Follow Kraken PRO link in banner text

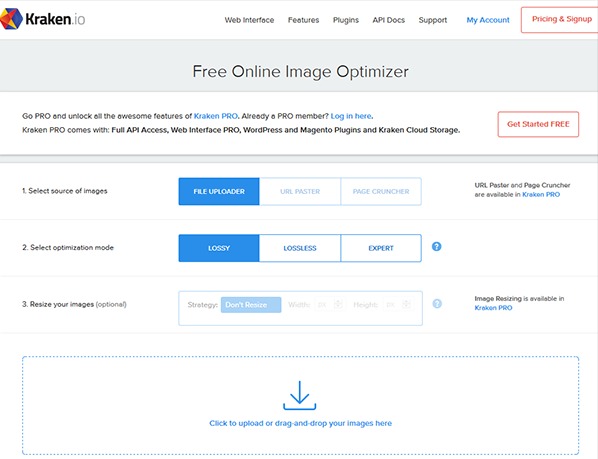(x=215, y=116)
